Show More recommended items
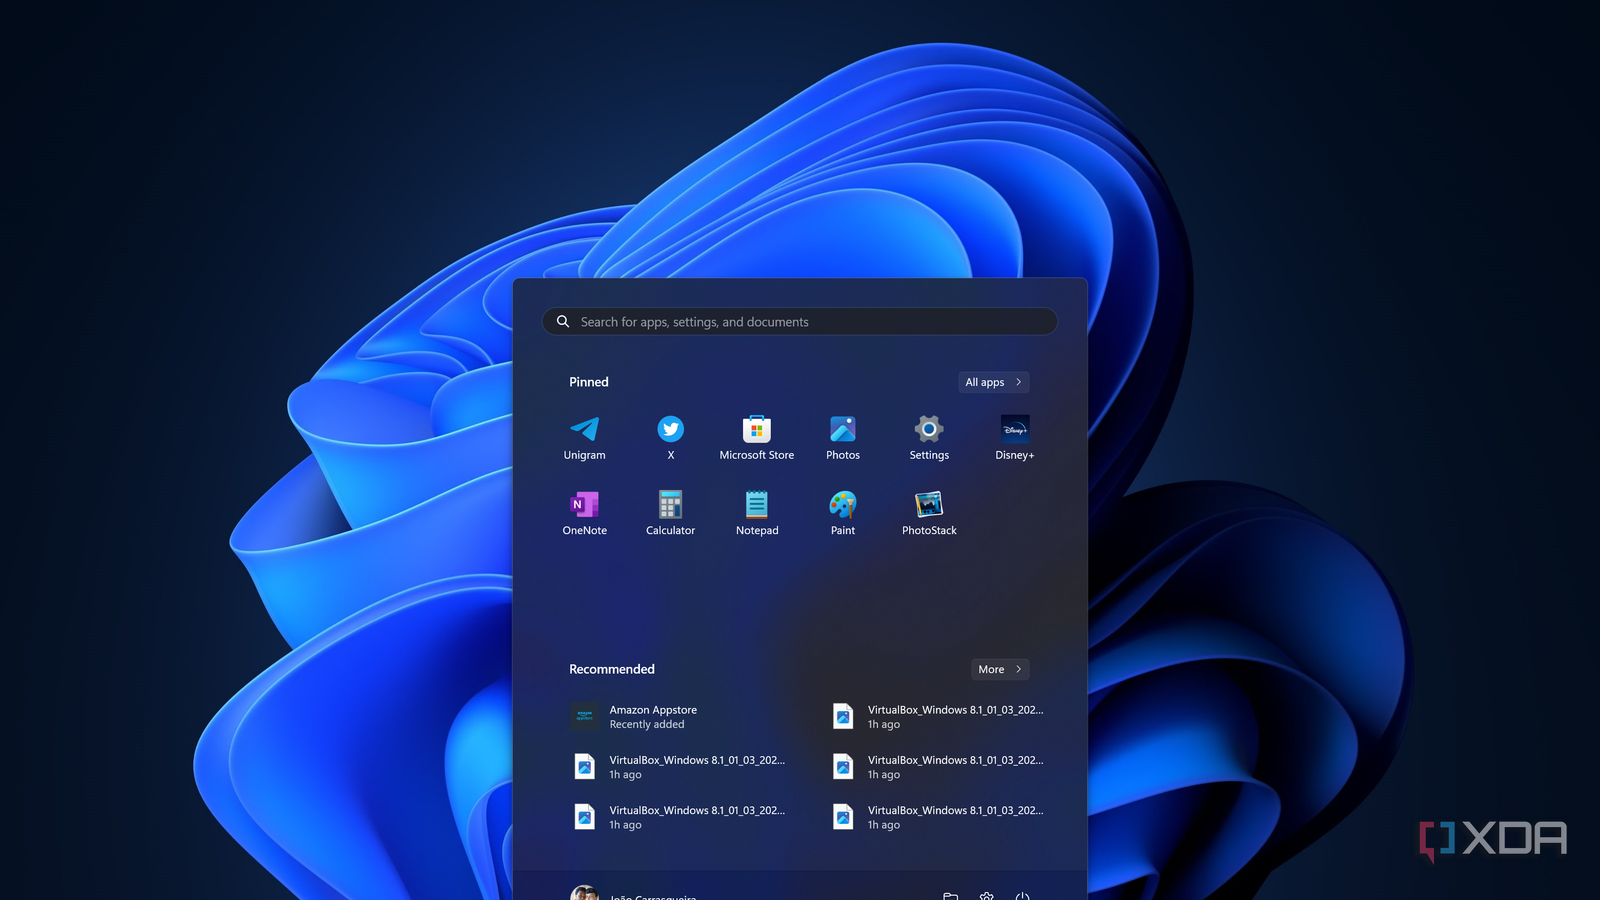The height and width of the screenshot is (900, 1600). tap(999, 669)
